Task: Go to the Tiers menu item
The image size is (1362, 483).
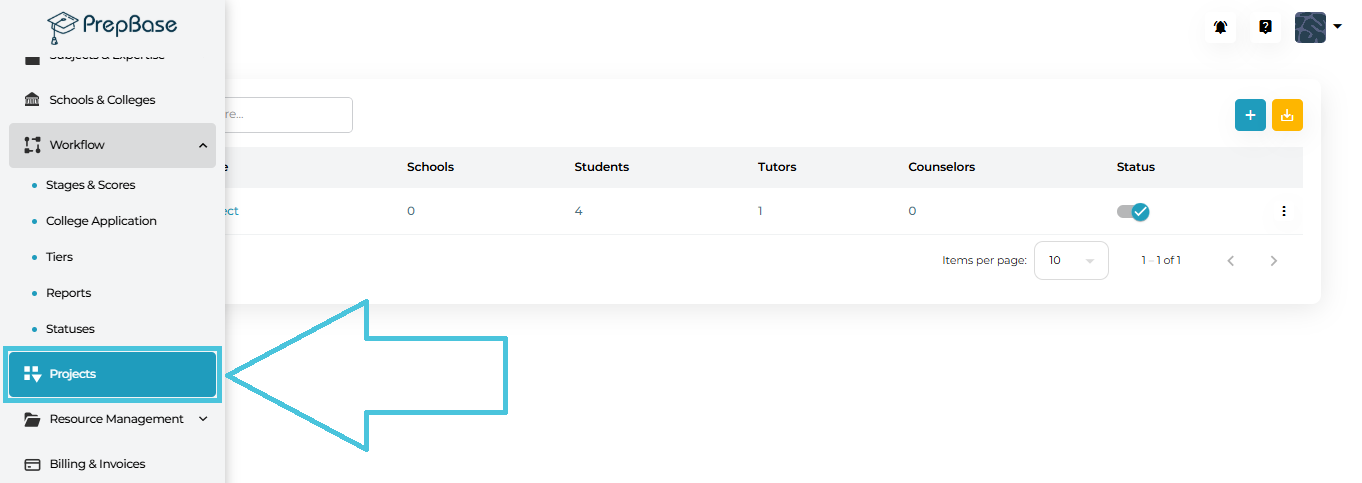Action: 59,257
